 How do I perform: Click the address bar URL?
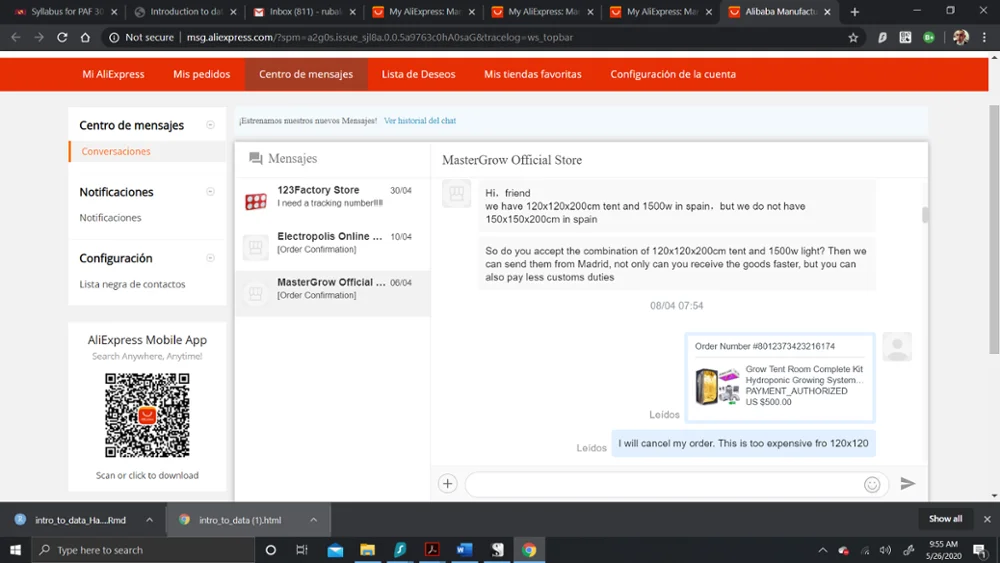point(379,38)
